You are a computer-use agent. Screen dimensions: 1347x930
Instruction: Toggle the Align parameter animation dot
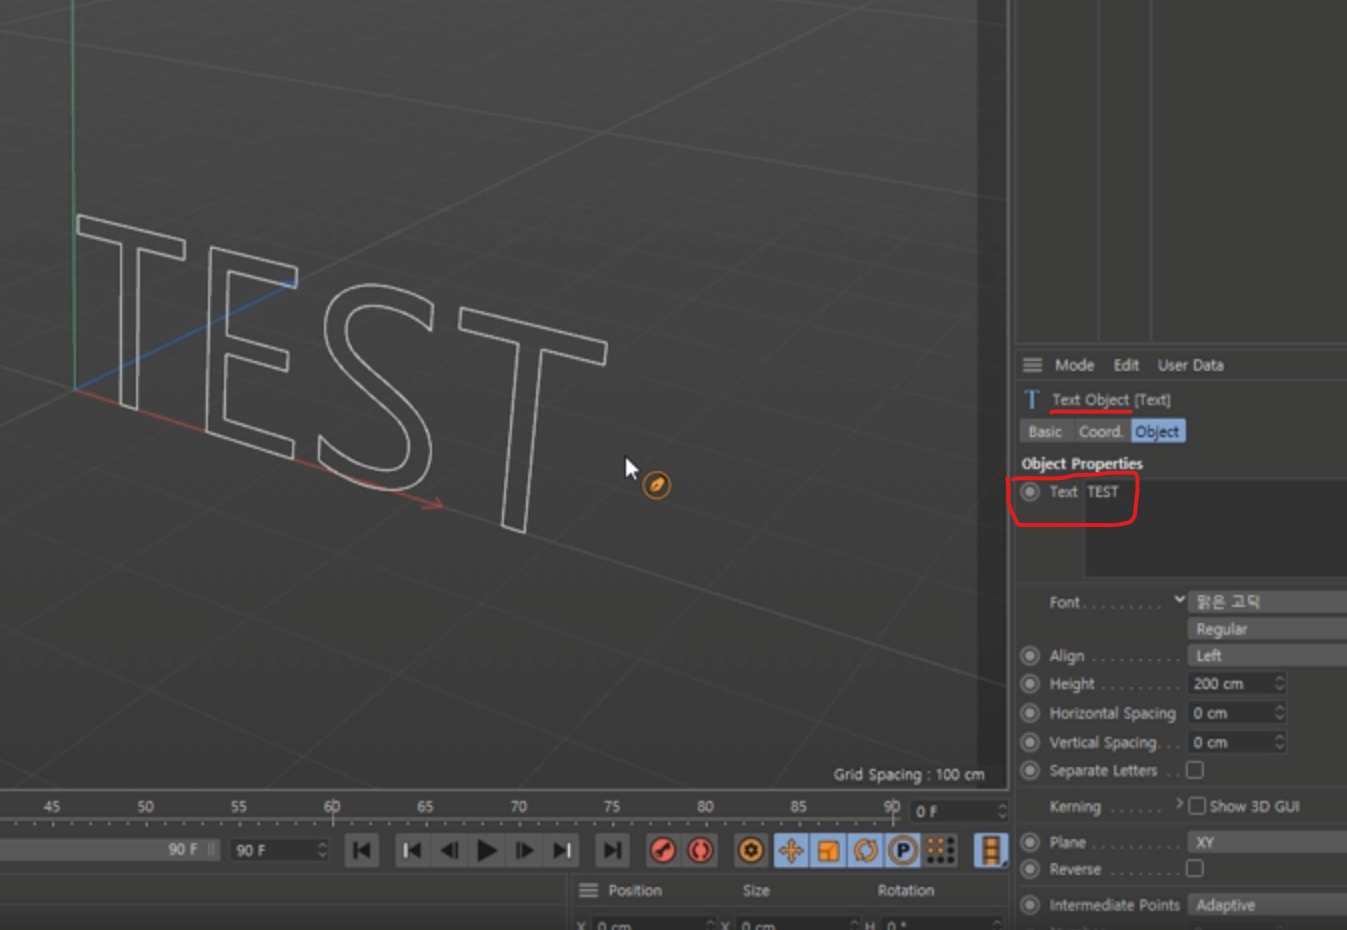(1029, 656)
